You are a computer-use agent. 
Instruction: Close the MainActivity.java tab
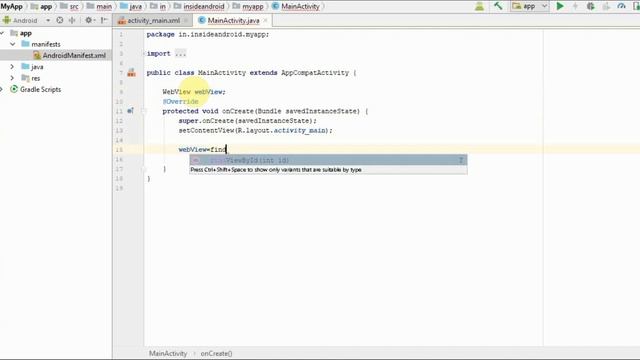pyautogui.click(x=265, y=20)
